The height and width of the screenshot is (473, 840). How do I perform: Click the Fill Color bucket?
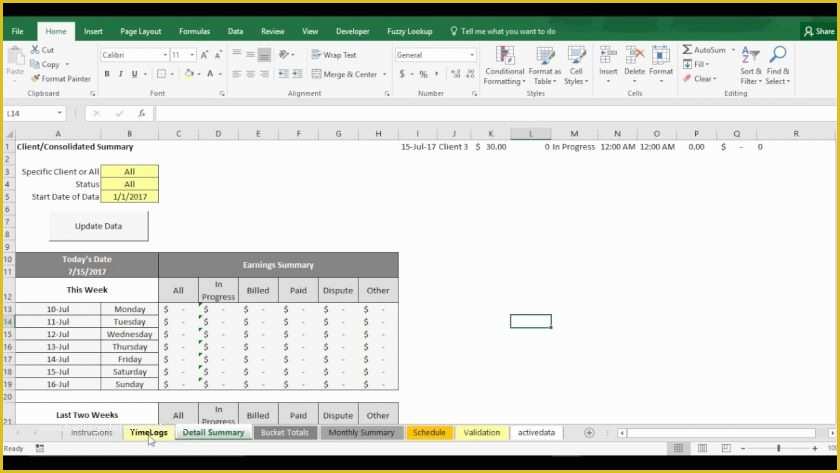pyautogui.click(x=189, y=74)
